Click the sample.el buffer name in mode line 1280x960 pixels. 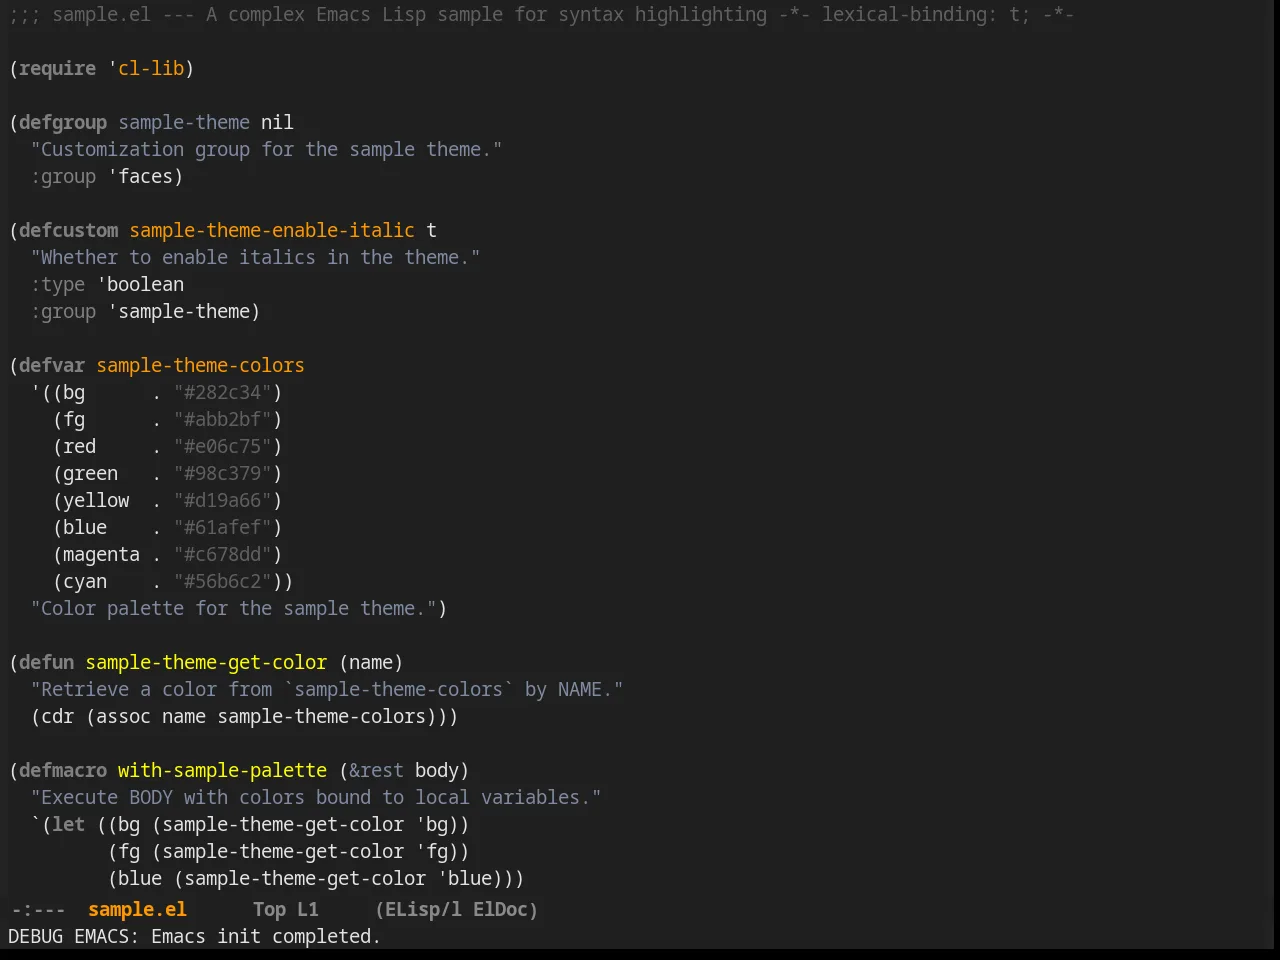pos(137,909)
